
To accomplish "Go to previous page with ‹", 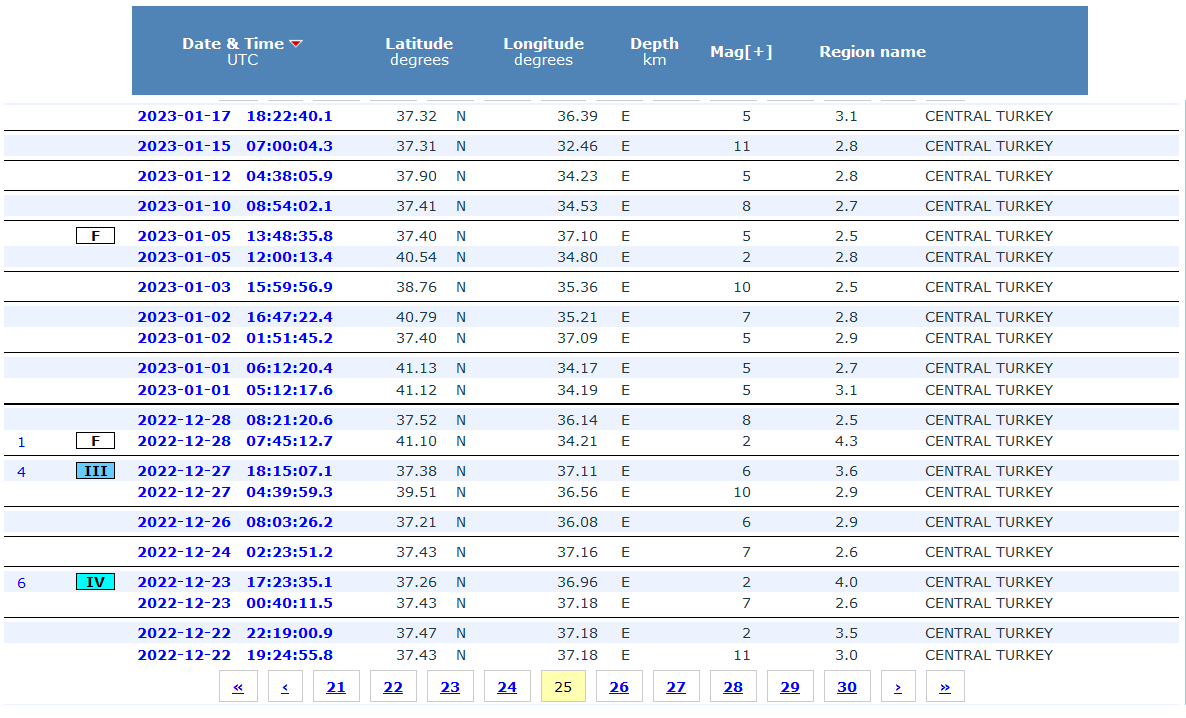I will click(x=285, y=687).
